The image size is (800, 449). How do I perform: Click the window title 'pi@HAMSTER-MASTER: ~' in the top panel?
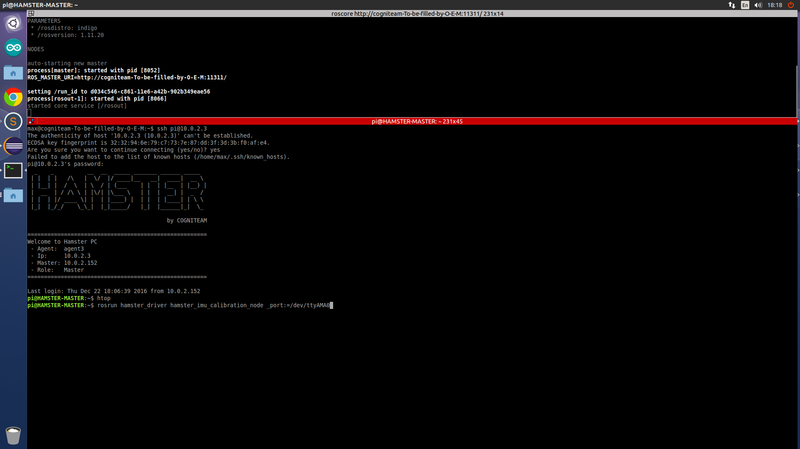pyautogui.click(x=40, y=5)
